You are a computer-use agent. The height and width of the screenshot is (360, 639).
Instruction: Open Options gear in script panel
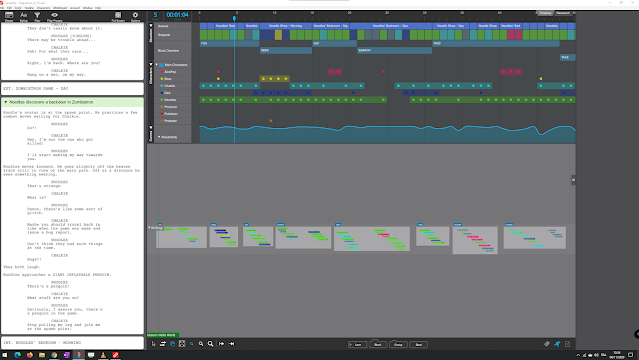135,16
